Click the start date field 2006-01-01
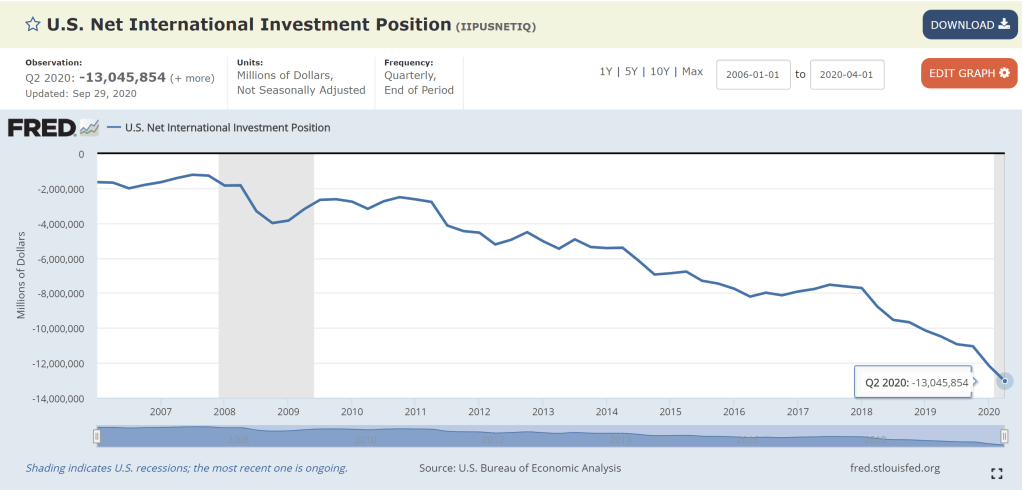The image size is (1022, 490). [753, 74]
